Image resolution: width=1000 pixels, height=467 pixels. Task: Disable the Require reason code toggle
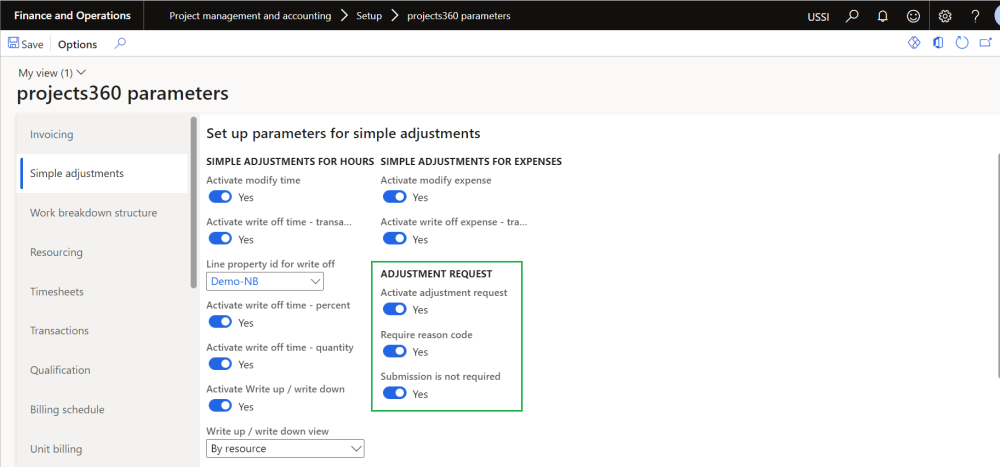395,352
